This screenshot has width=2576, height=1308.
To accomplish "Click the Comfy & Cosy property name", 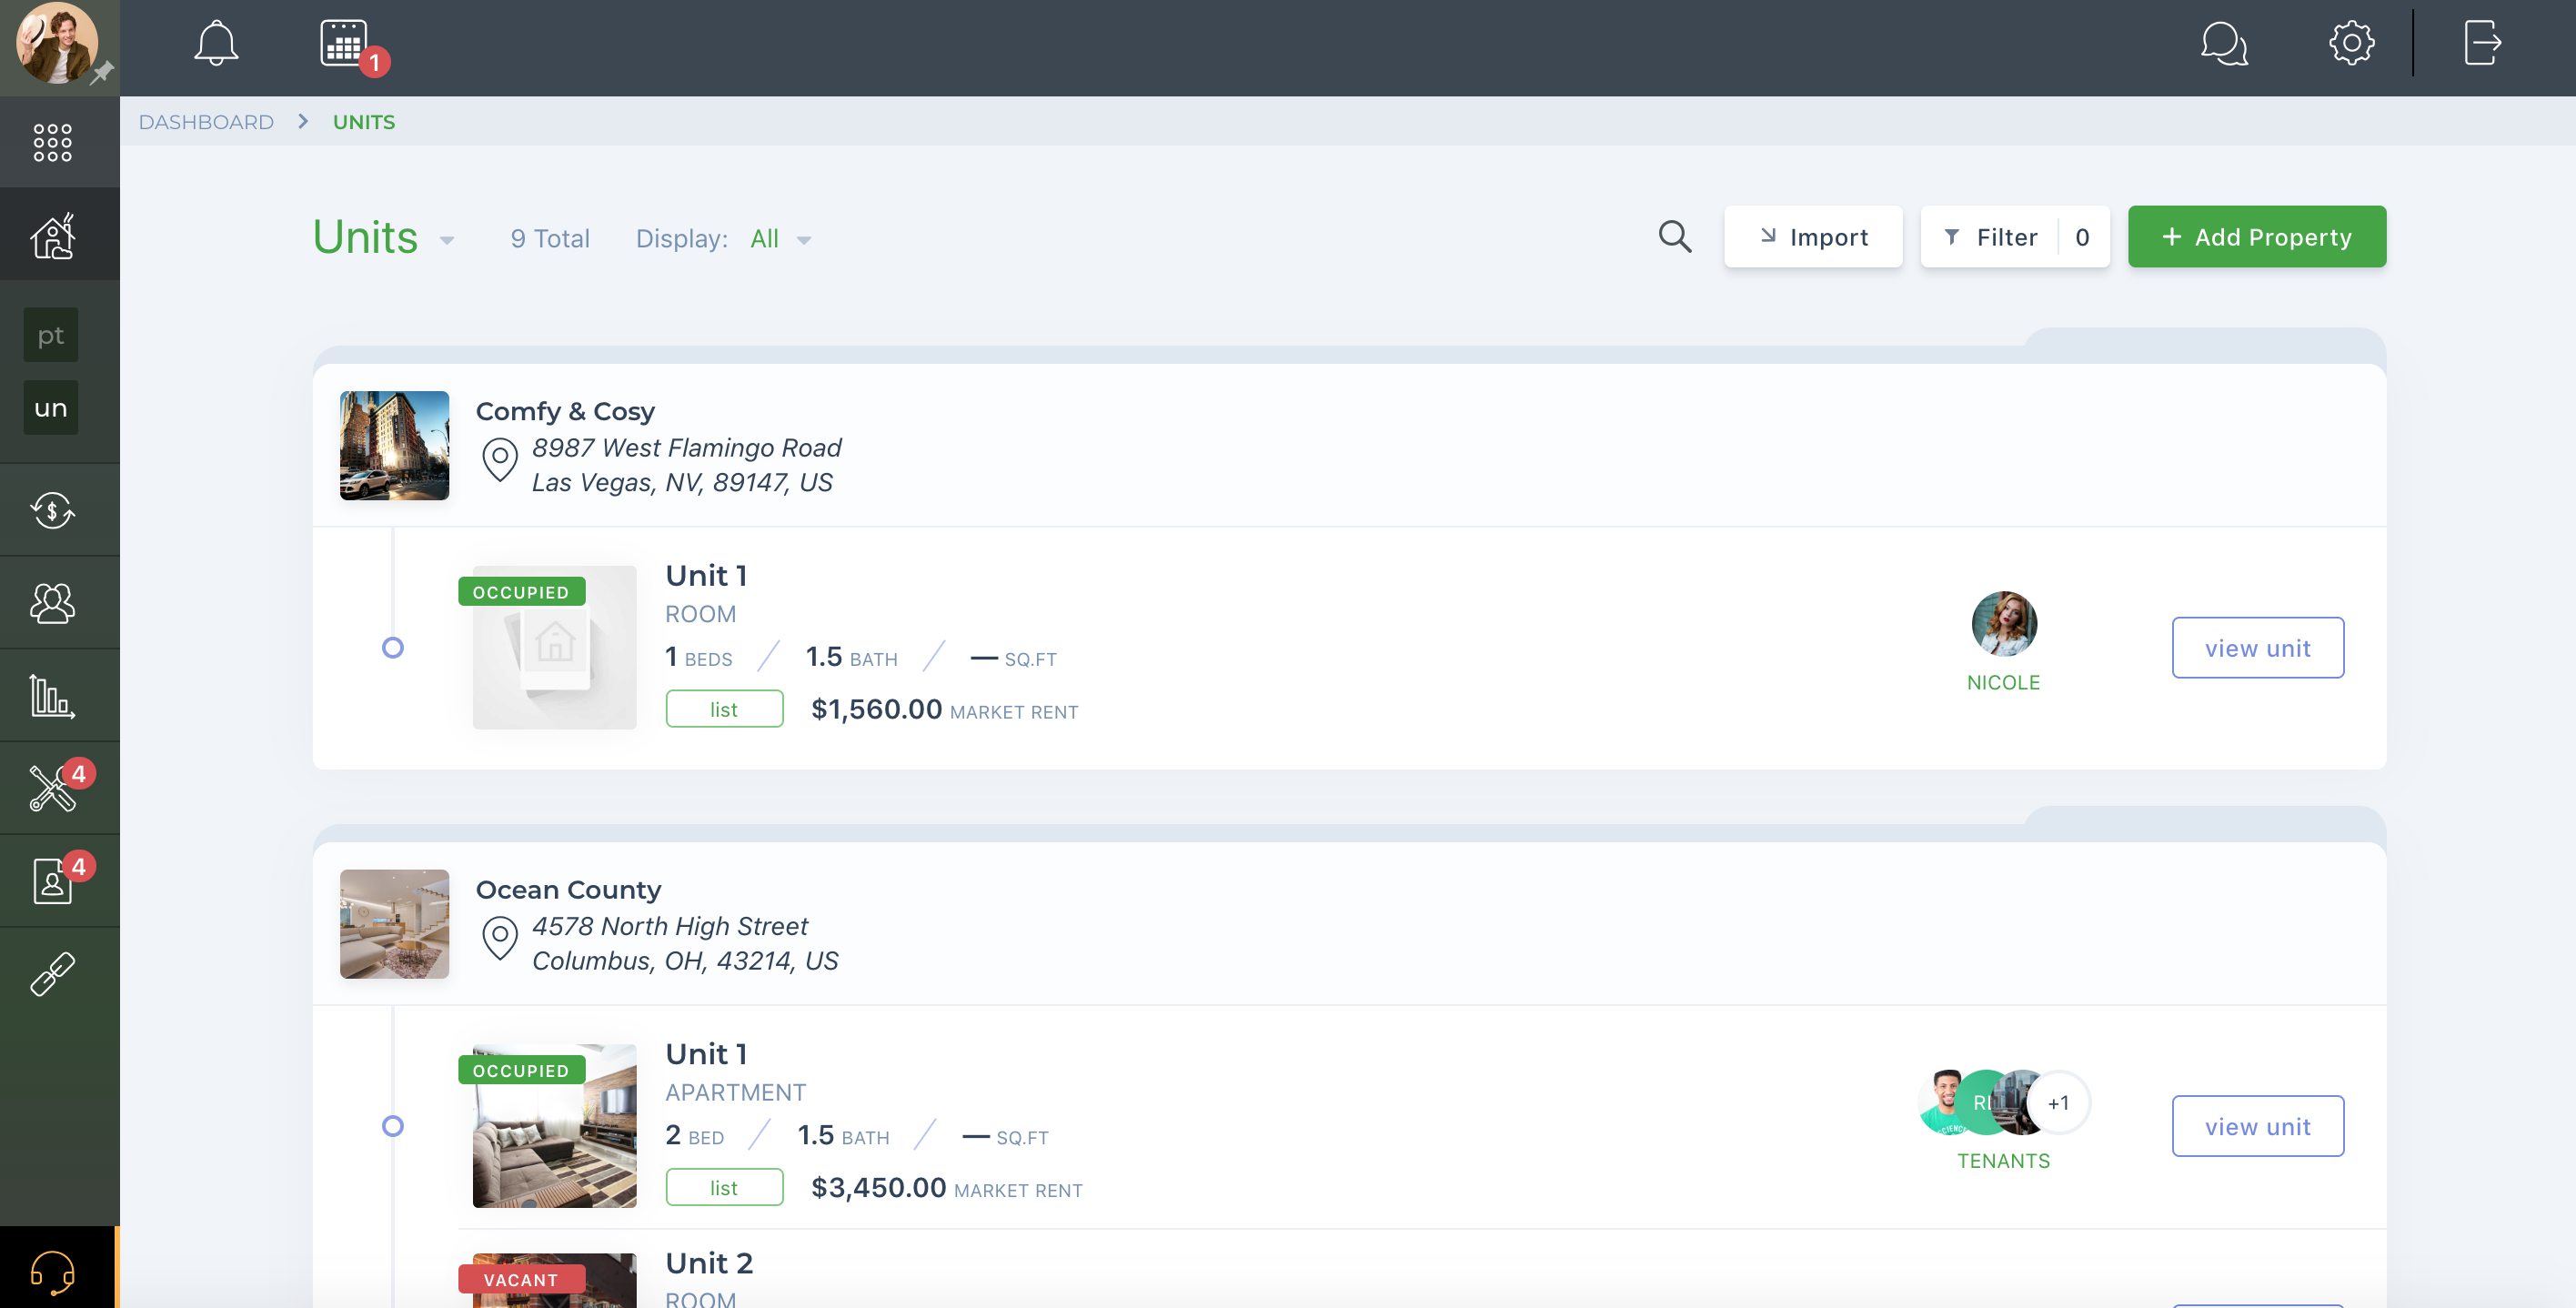I will pos(565,411).
